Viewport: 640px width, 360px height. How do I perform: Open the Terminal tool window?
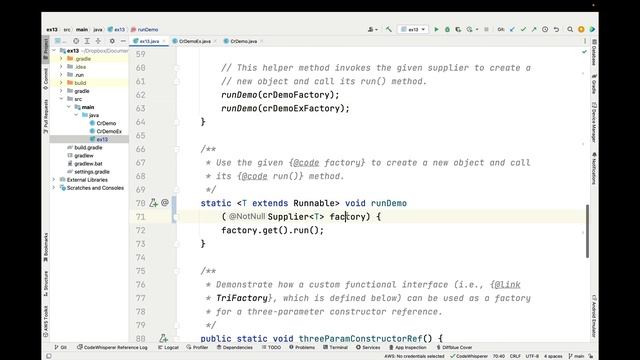click(x=335, y=347)
